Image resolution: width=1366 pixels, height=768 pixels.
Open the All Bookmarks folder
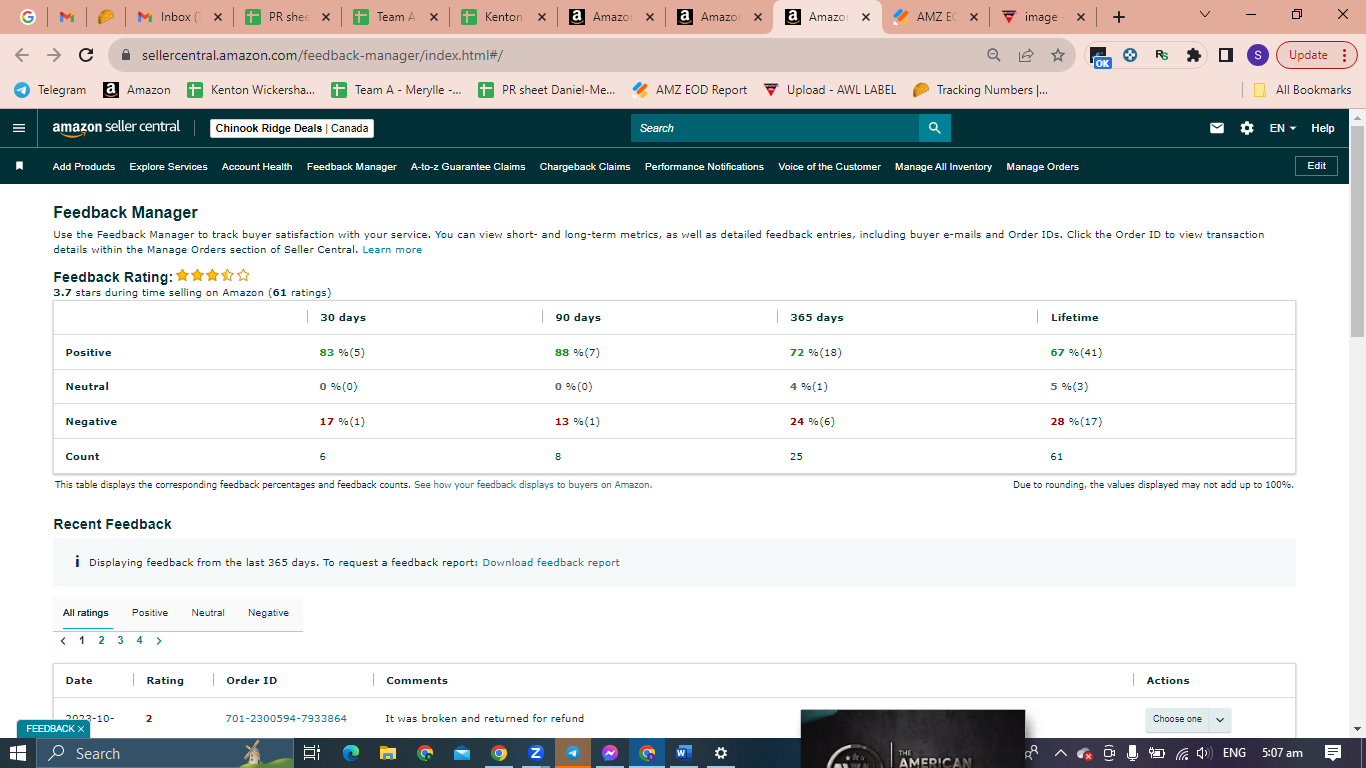click(x=1303, y=90)
